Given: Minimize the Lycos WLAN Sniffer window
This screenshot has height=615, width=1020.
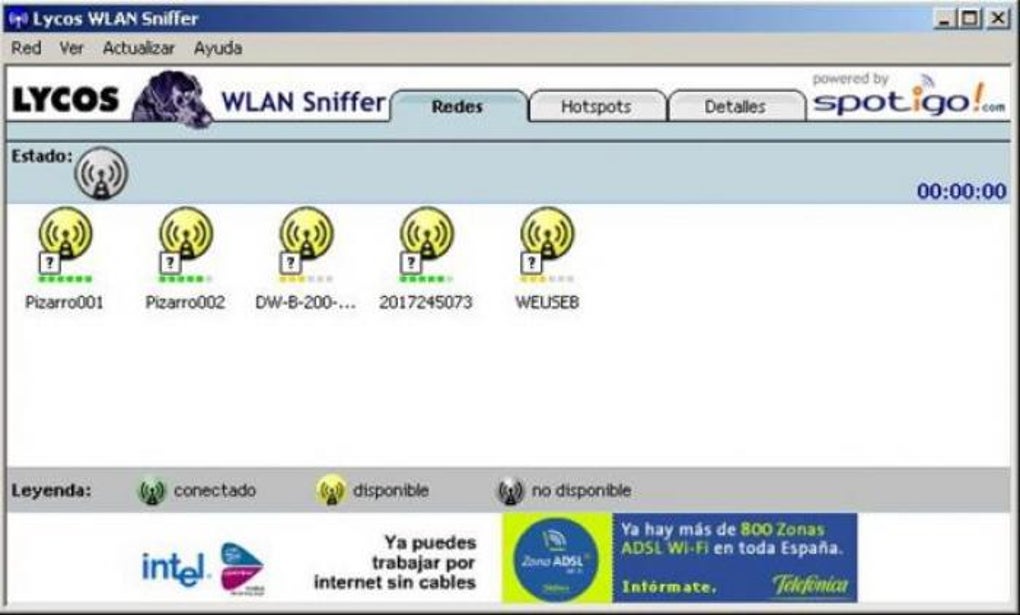Looking at the screenshot, I should pyautogui.click(x=945, y=19).
